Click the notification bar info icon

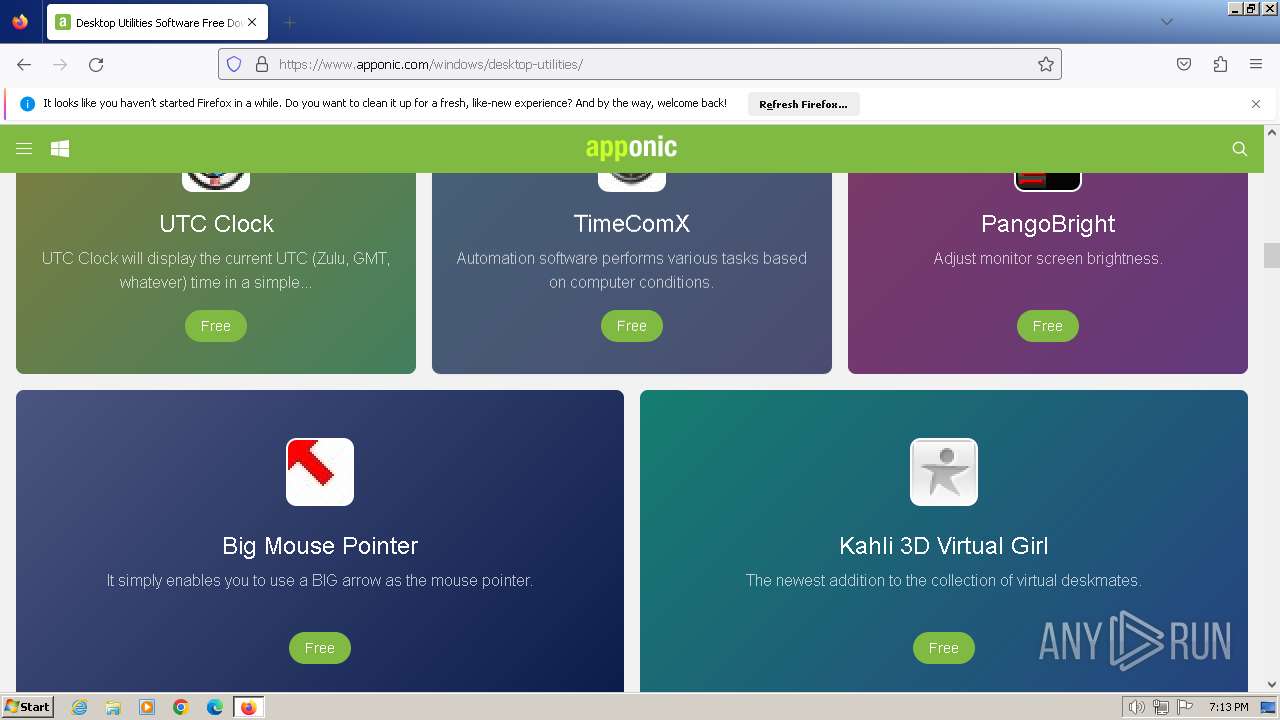coord(27,104)
